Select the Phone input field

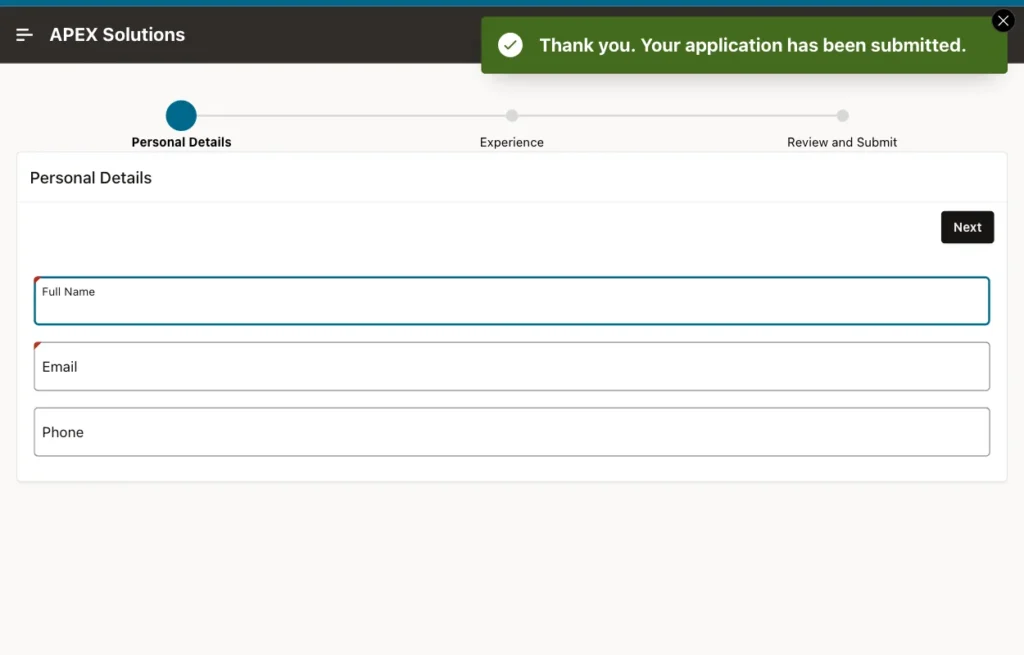512,432
